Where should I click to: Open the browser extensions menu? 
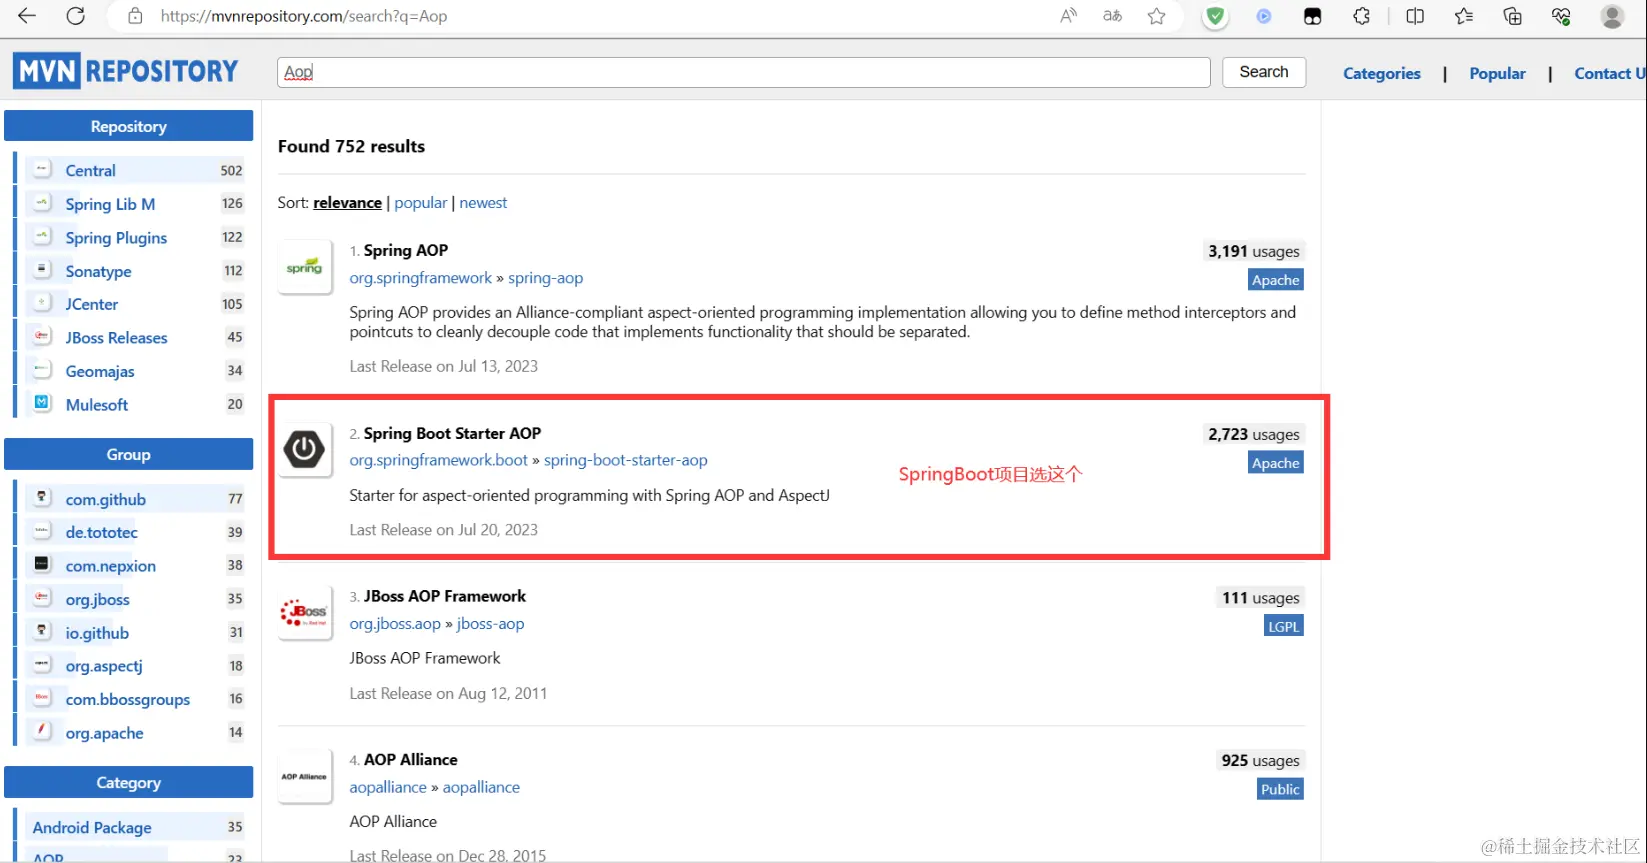[x=1361, y=16]
